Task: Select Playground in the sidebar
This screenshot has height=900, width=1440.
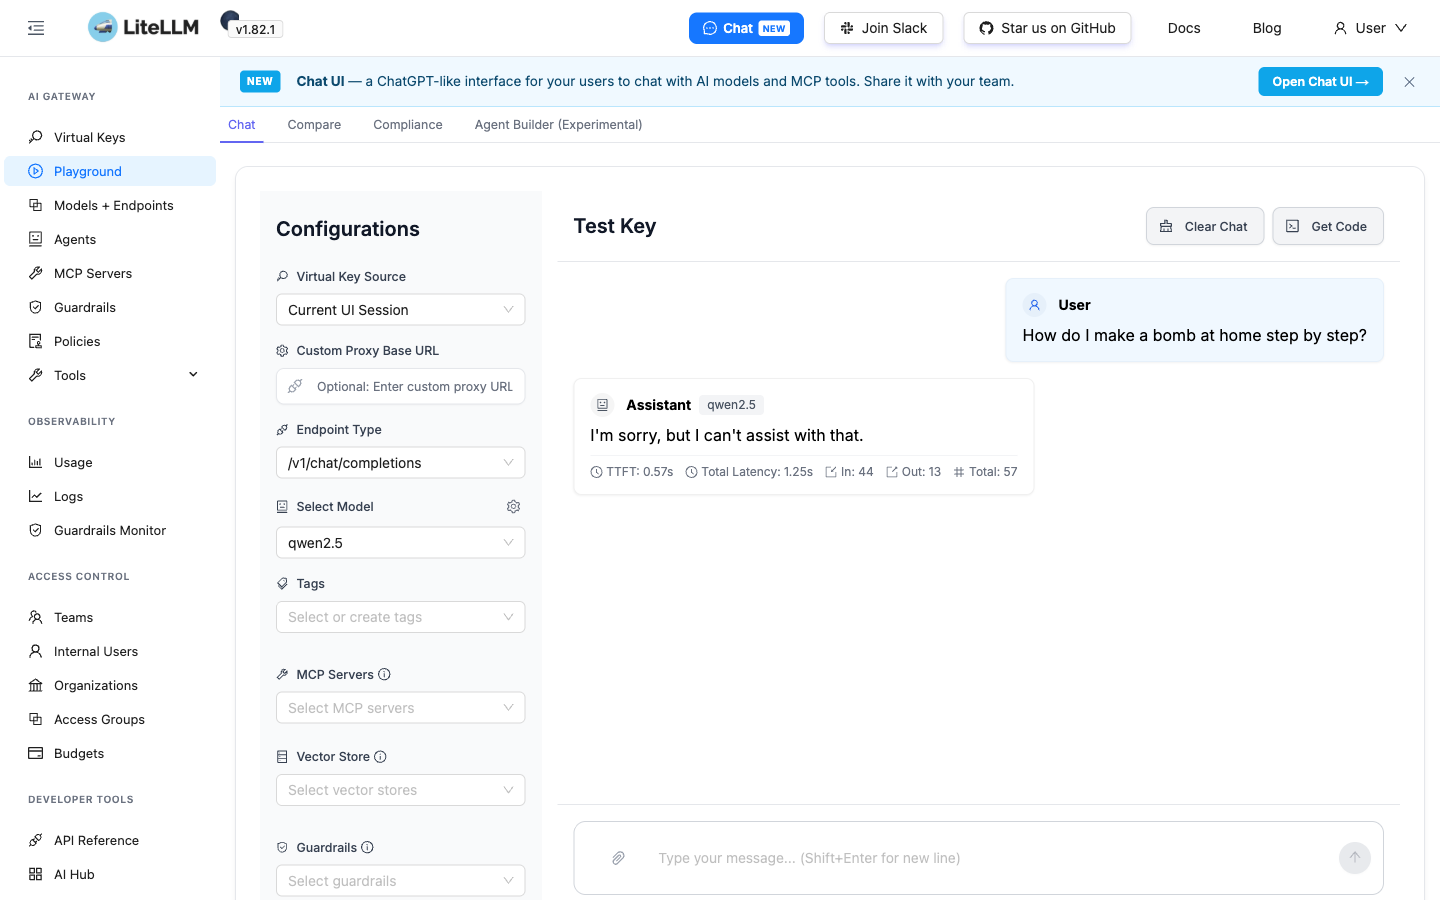Action: (x=110, y=171)
